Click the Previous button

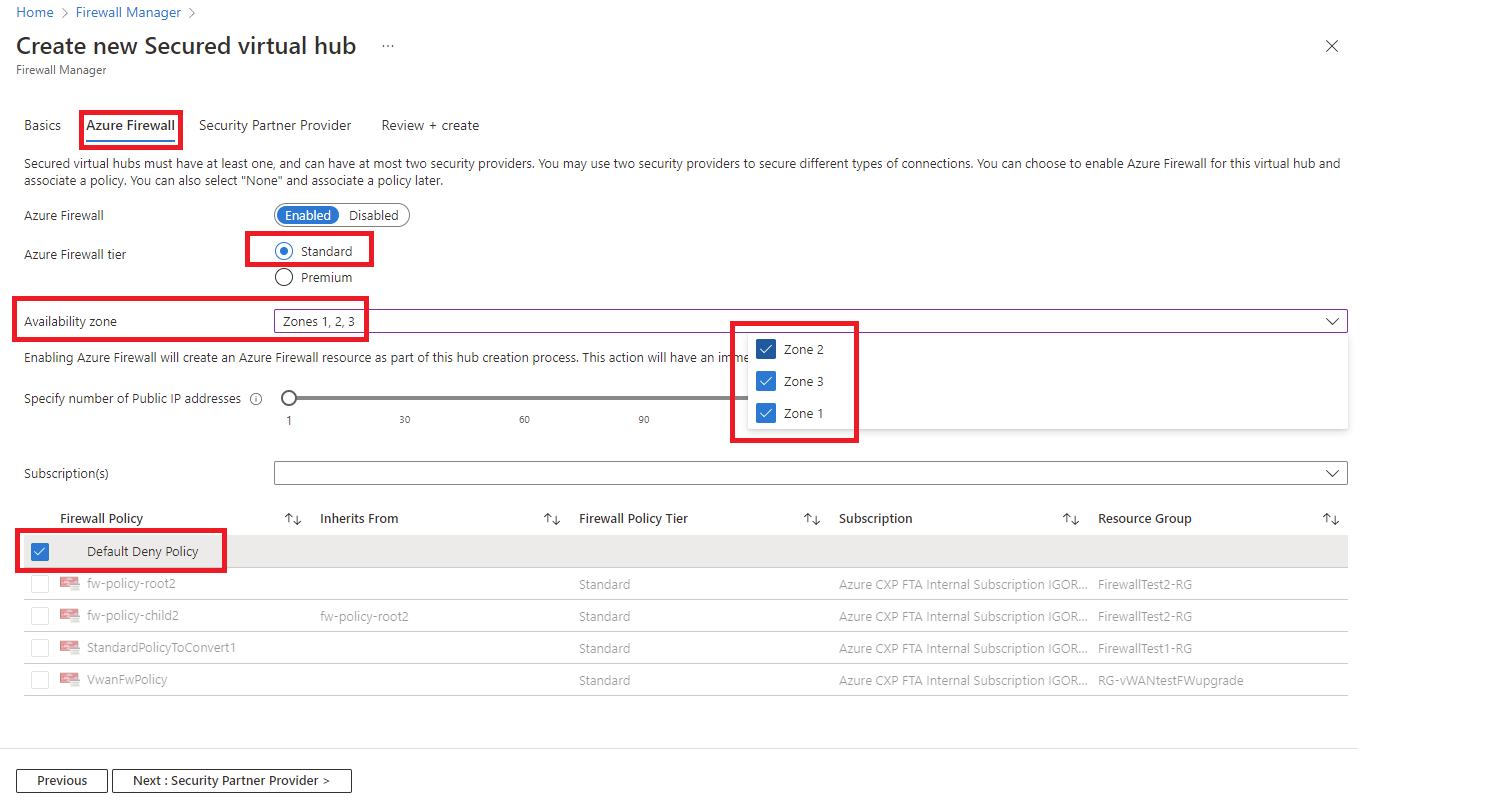coord(62,781)
